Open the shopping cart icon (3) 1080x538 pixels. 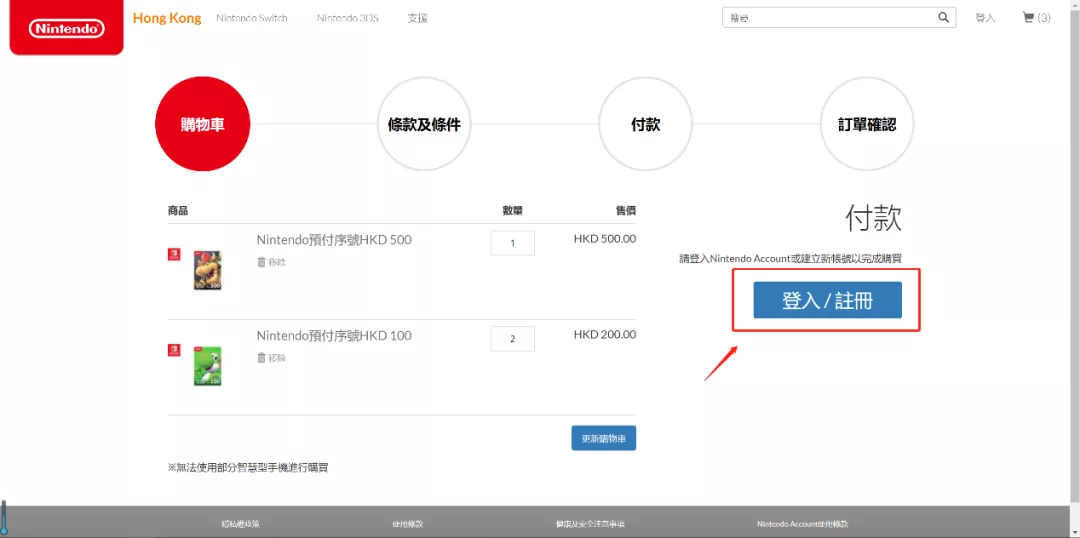click(1037, 18)
